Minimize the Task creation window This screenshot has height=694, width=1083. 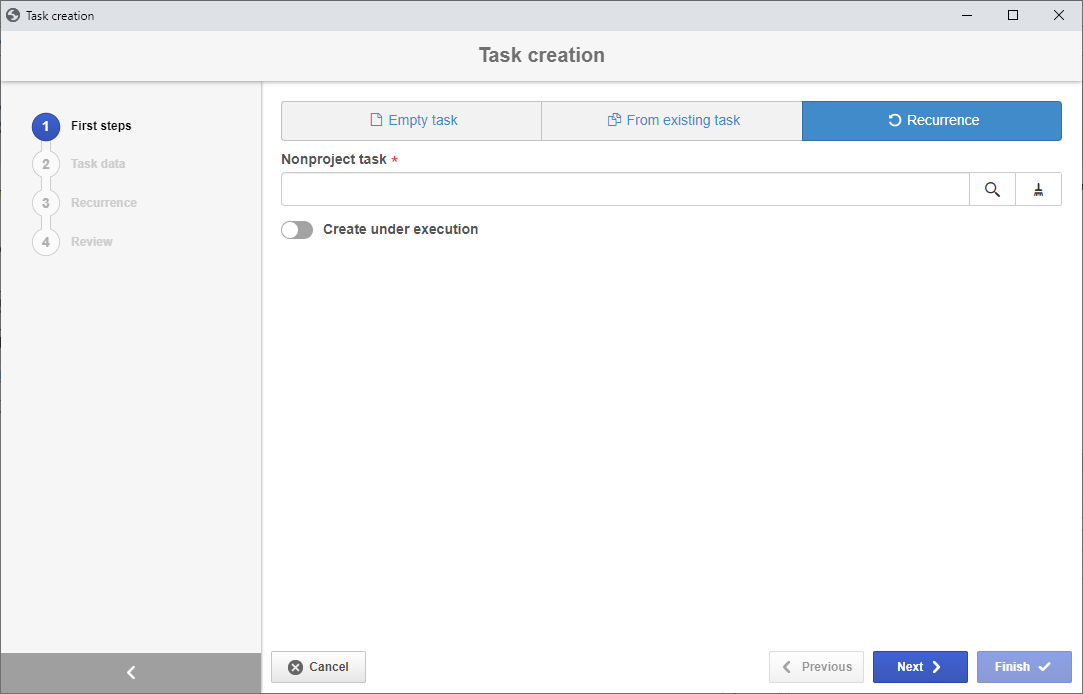point(967,15)
